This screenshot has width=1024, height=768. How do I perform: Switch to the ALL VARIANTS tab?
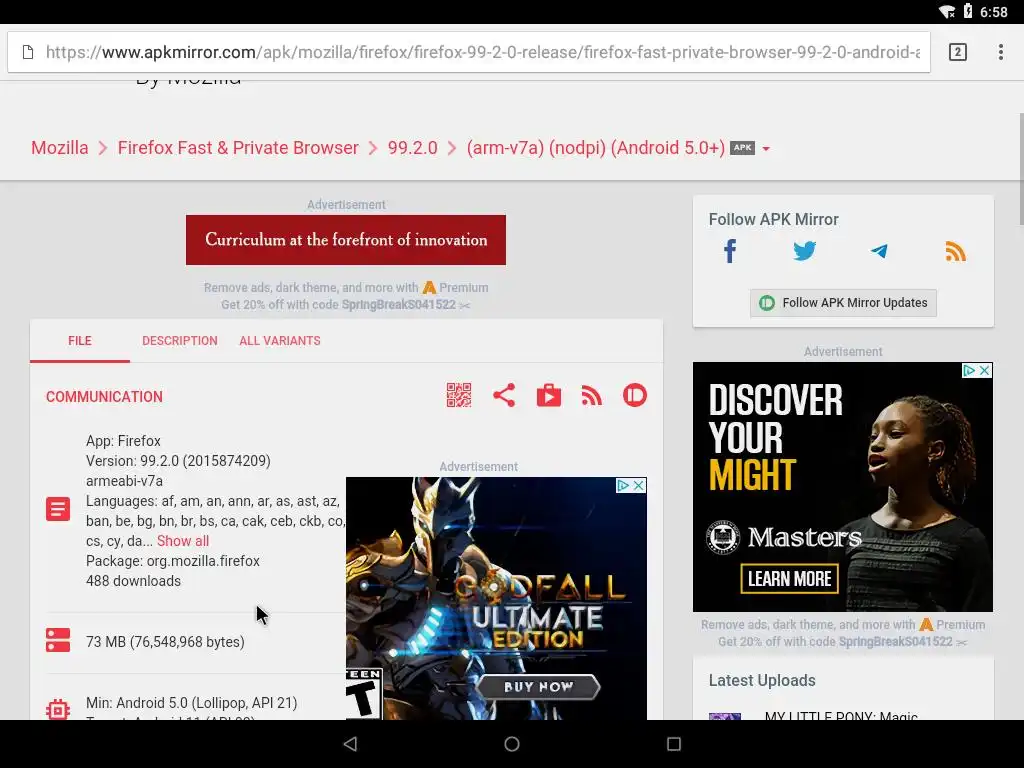(x=280, y=341)
